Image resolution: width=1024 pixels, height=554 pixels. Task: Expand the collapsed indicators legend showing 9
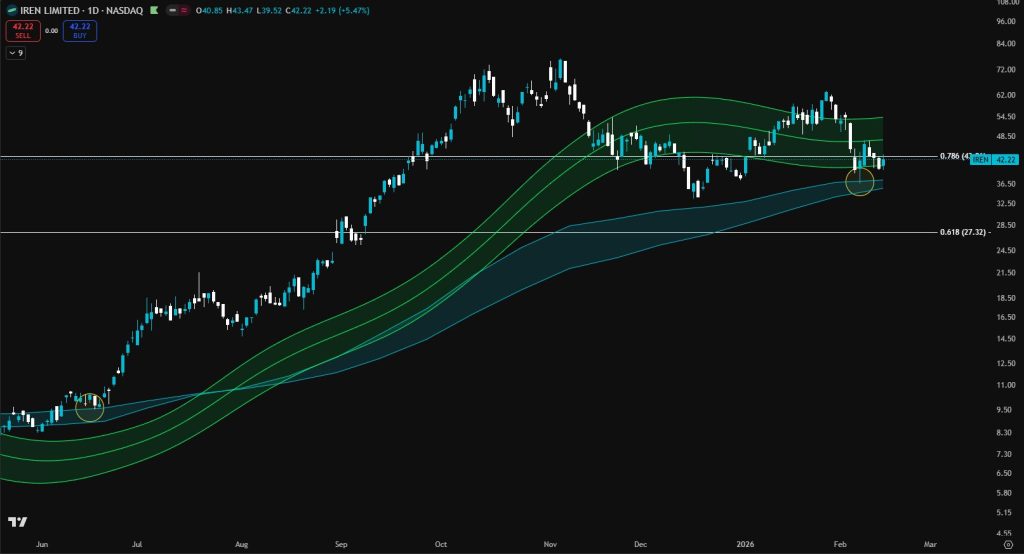(x=15, y=53)
